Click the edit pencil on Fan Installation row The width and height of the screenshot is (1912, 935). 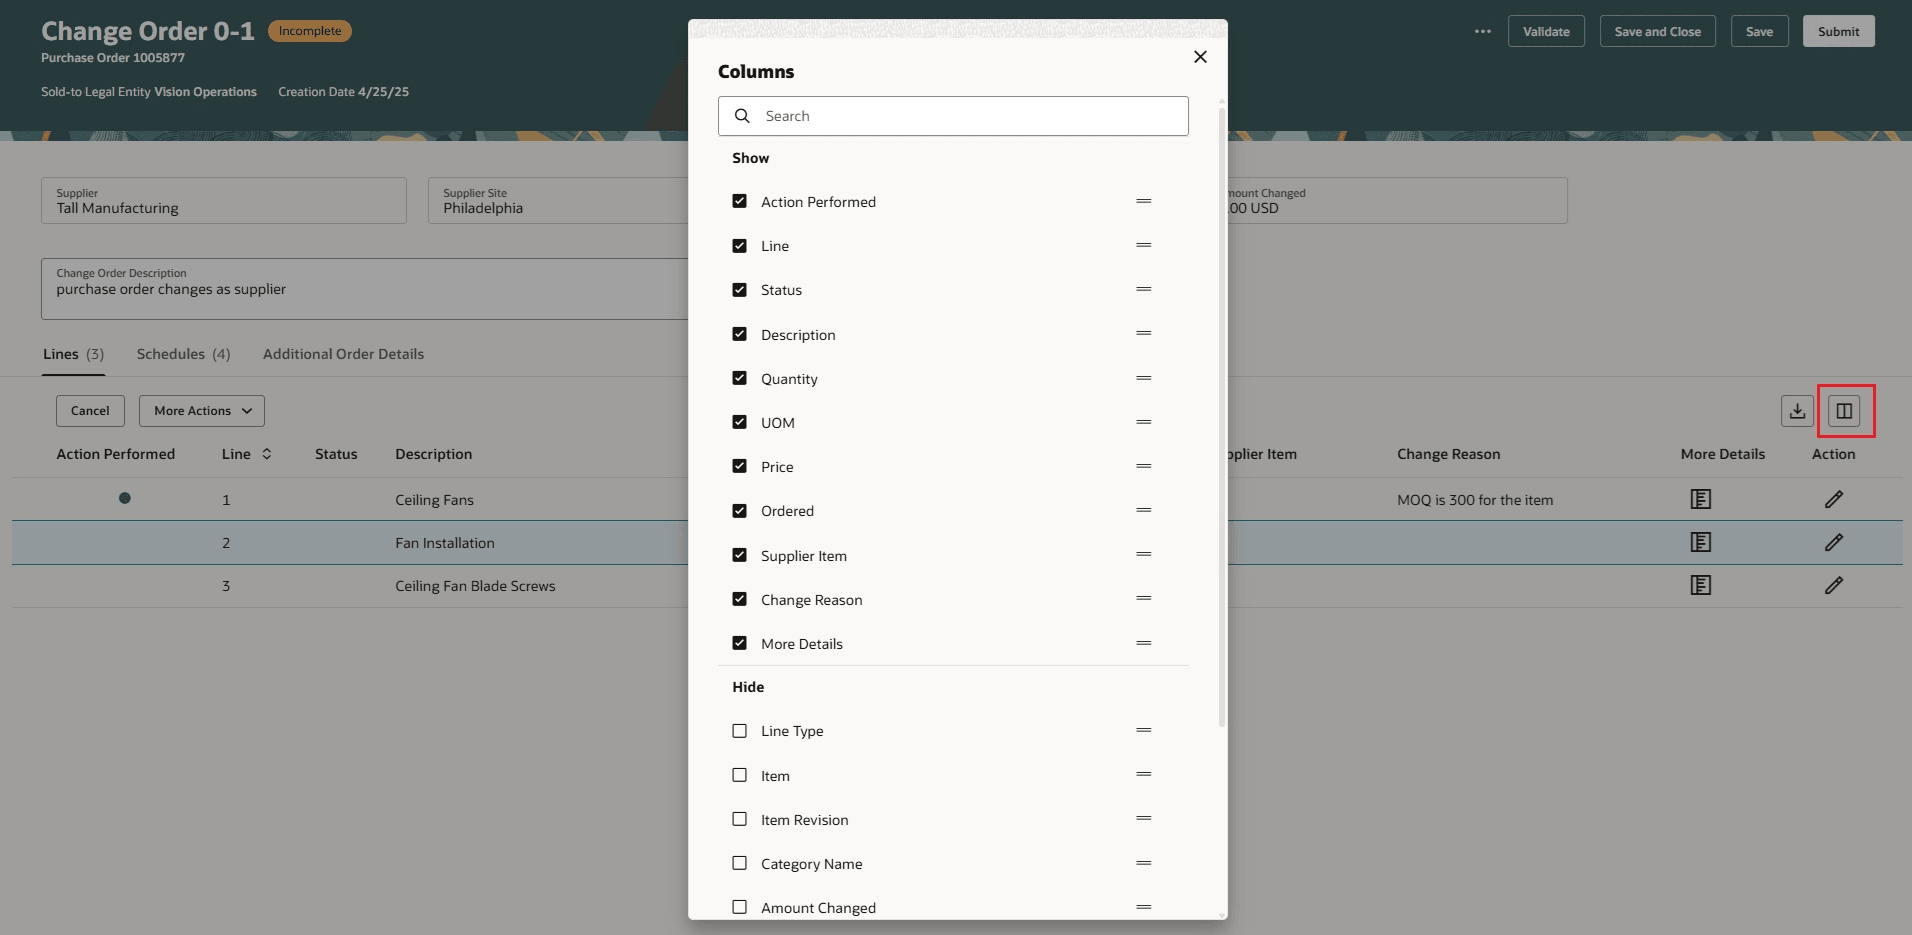pyautogui.click(x=1835, y=542)
